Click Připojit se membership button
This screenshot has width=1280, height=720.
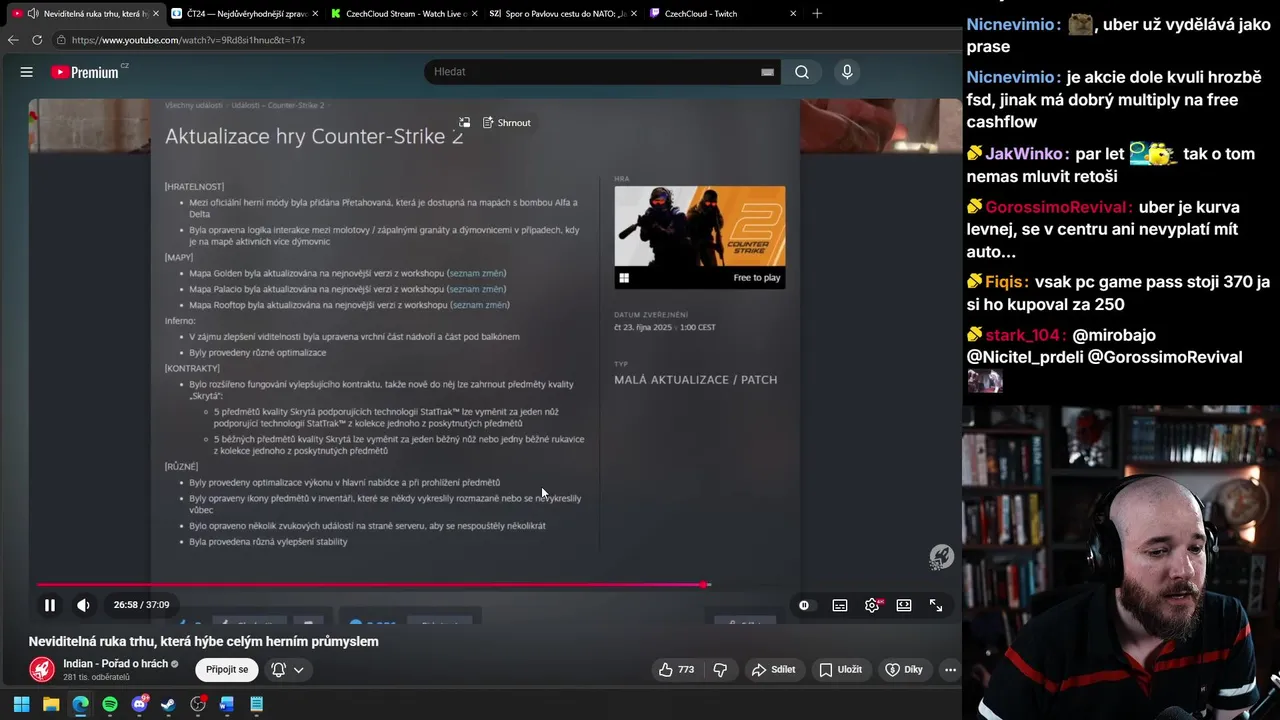pyautogui.click(x=227, y=670)
